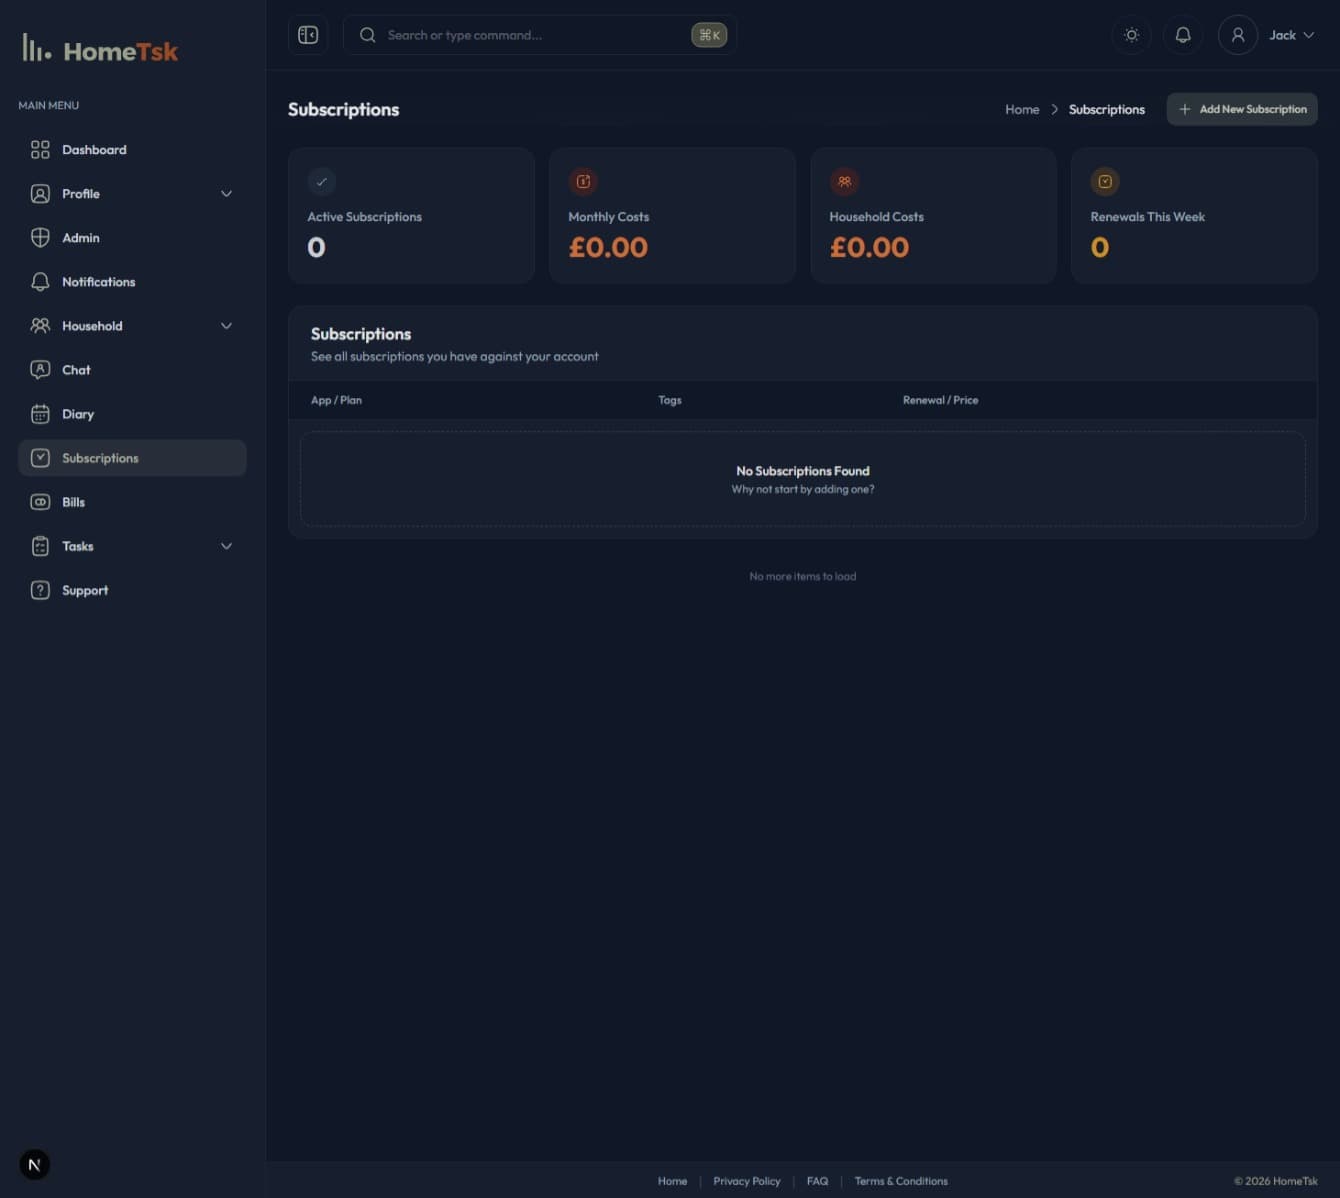Screen dimensions: 1340x1198
Task: Click the HomeTsk logo
Action: click(x=100, y=50)
